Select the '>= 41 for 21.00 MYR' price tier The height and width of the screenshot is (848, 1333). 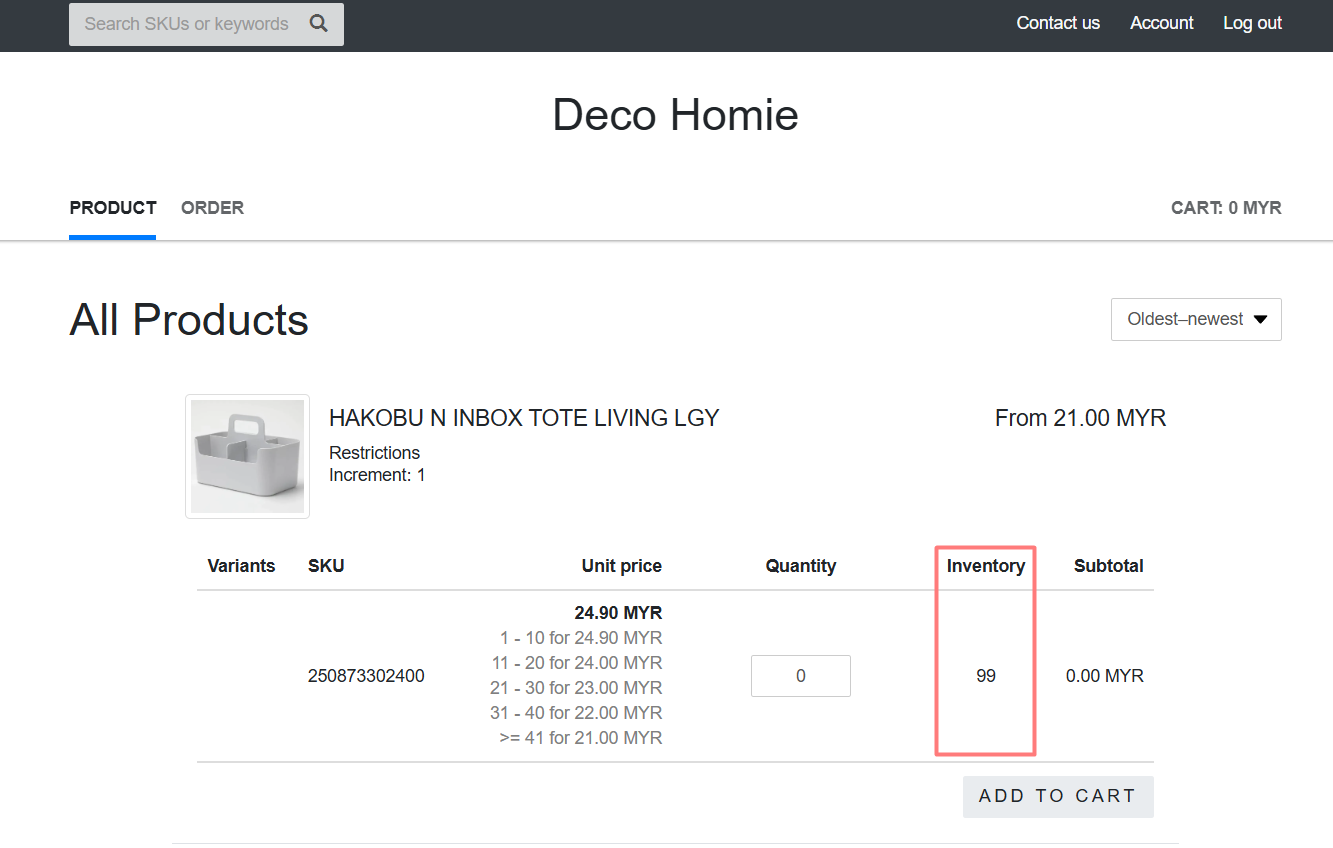click(580, 738)
